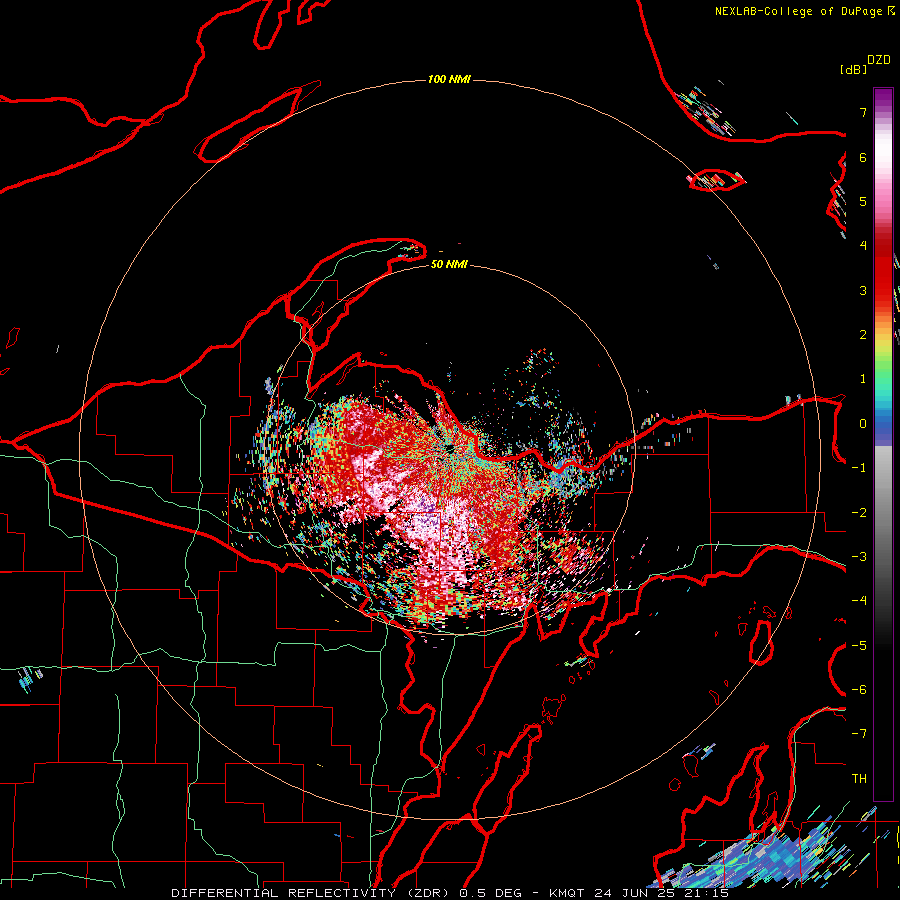
Task: Click the "1" tick on the color scale
Action: point(863,379)
